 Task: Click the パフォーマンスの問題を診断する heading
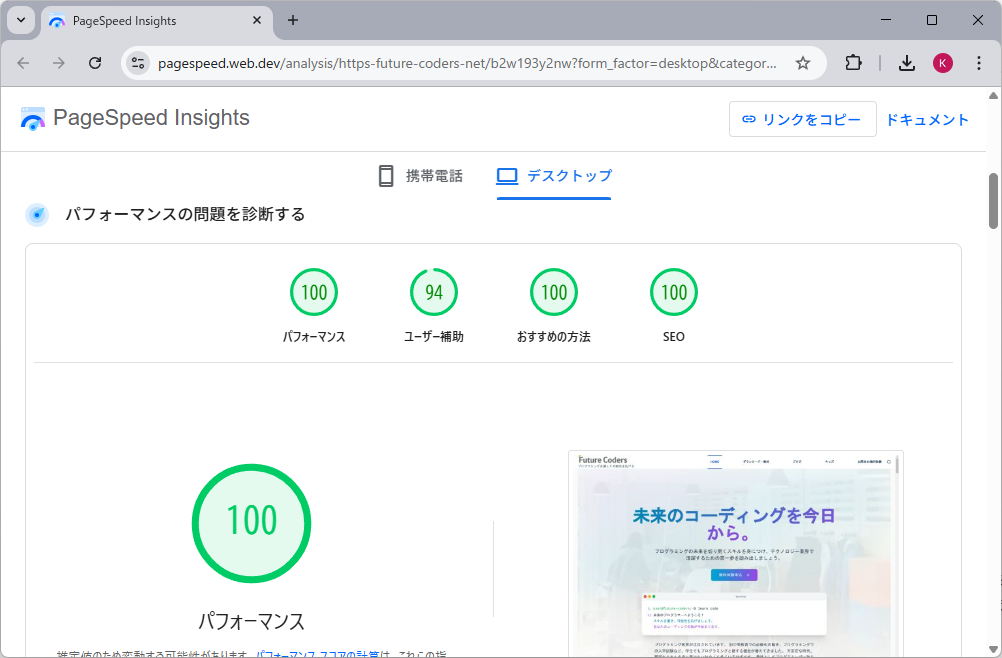(185, 214)
